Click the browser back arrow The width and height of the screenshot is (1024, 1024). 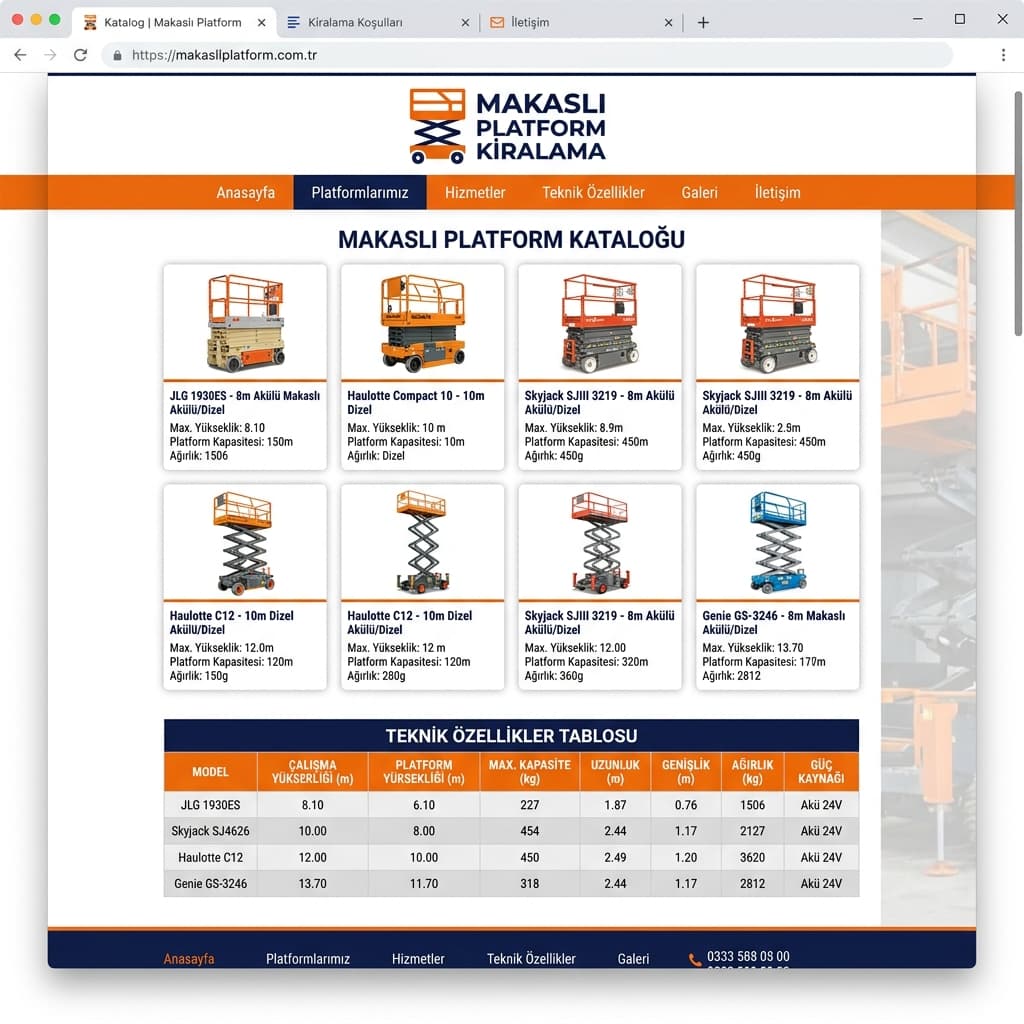20,55
